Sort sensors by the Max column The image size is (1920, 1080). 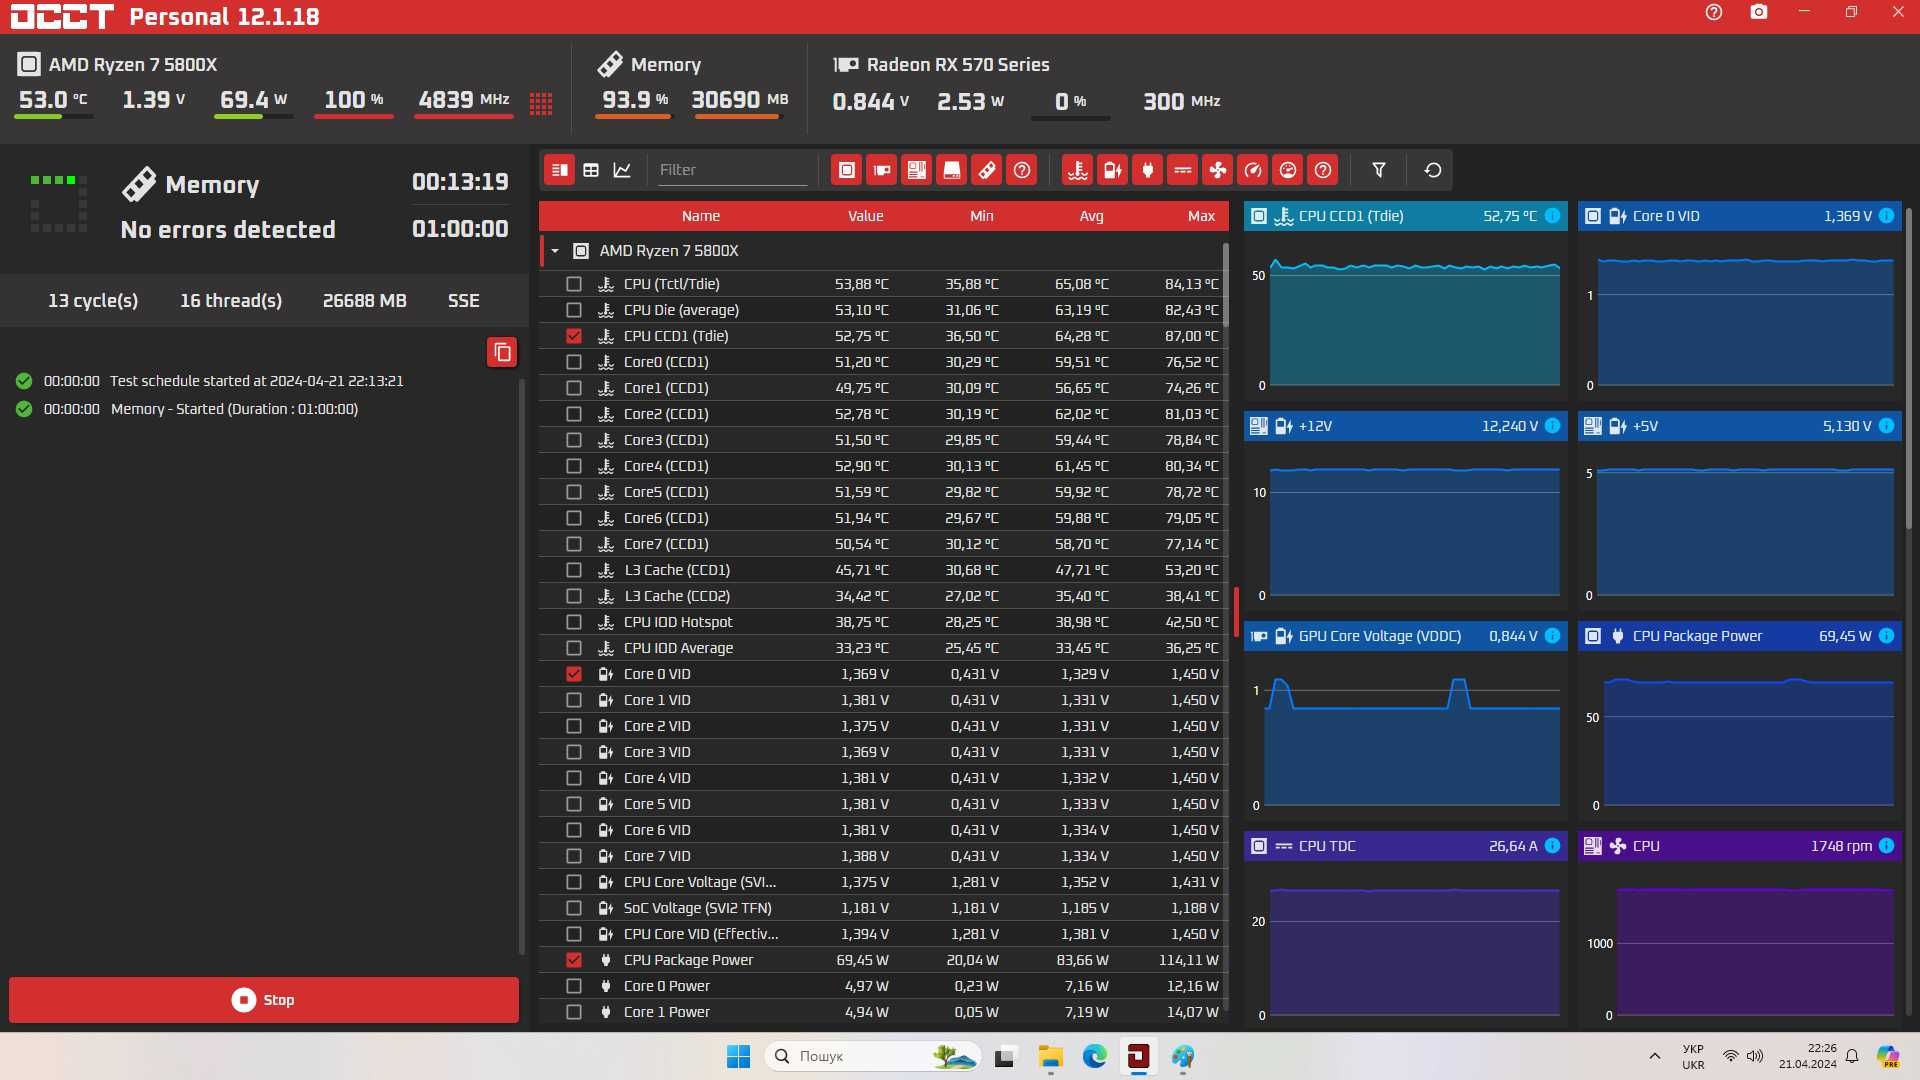[x=1202, y=216]
